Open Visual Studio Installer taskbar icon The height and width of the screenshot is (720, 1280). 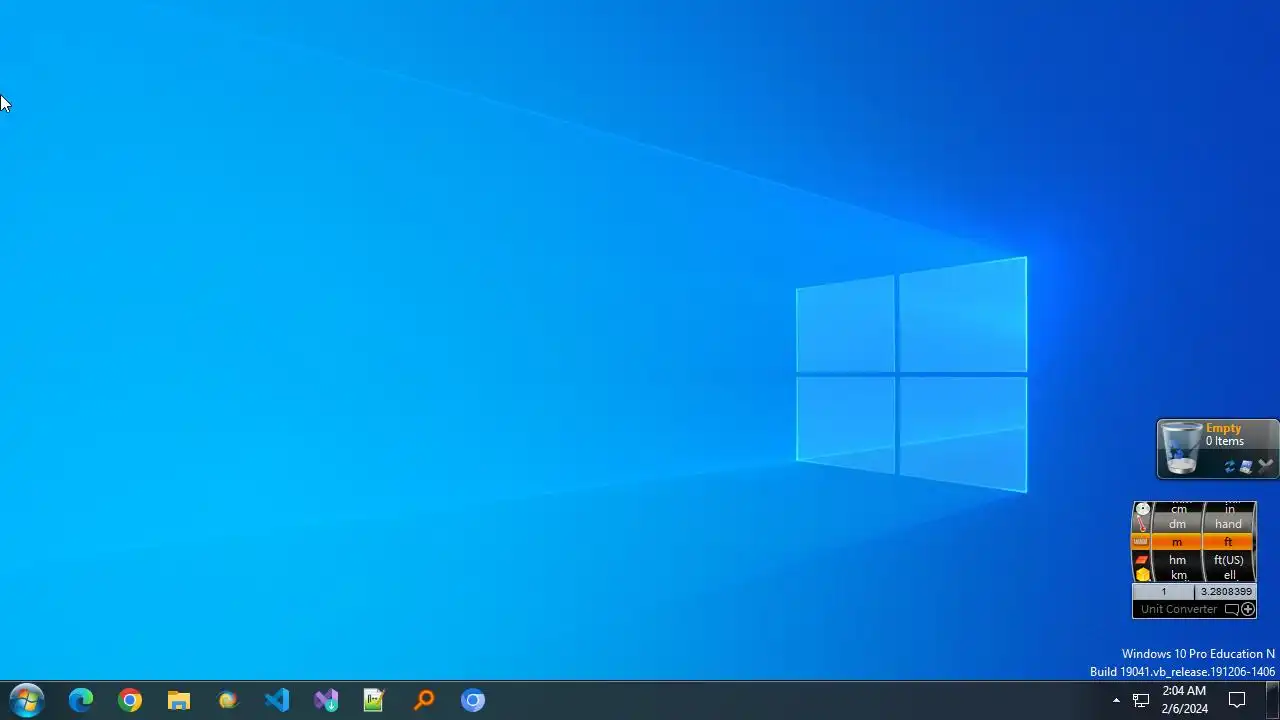click(326, 700)
